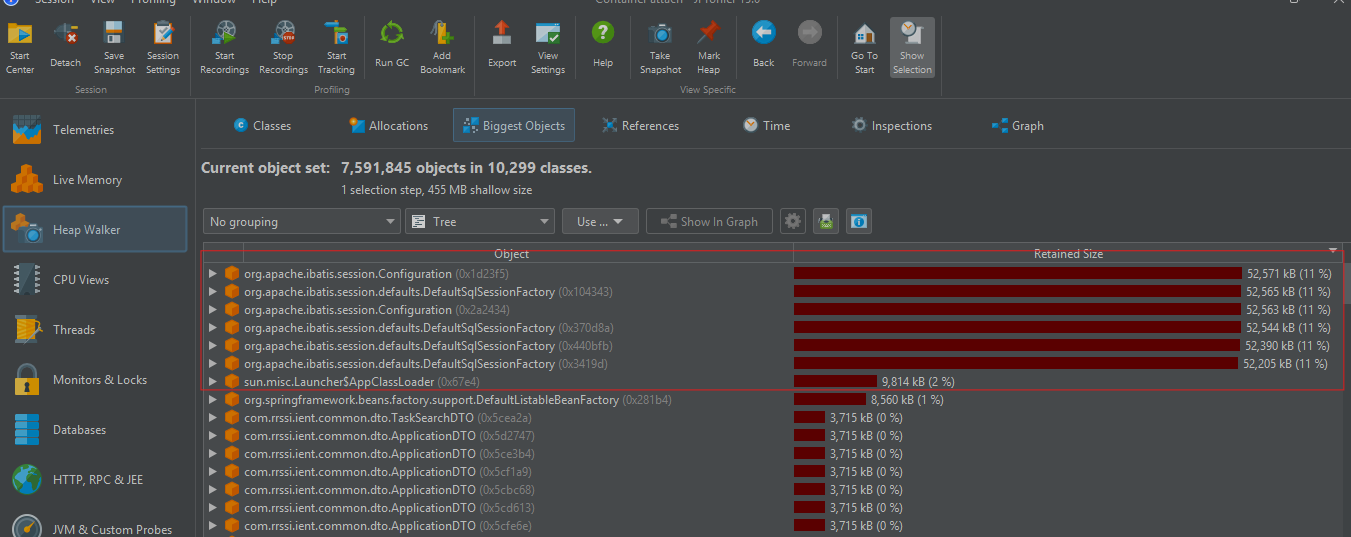Click the Export icon
This screenshot has height=537, width=1351.
tap(502, 47)
